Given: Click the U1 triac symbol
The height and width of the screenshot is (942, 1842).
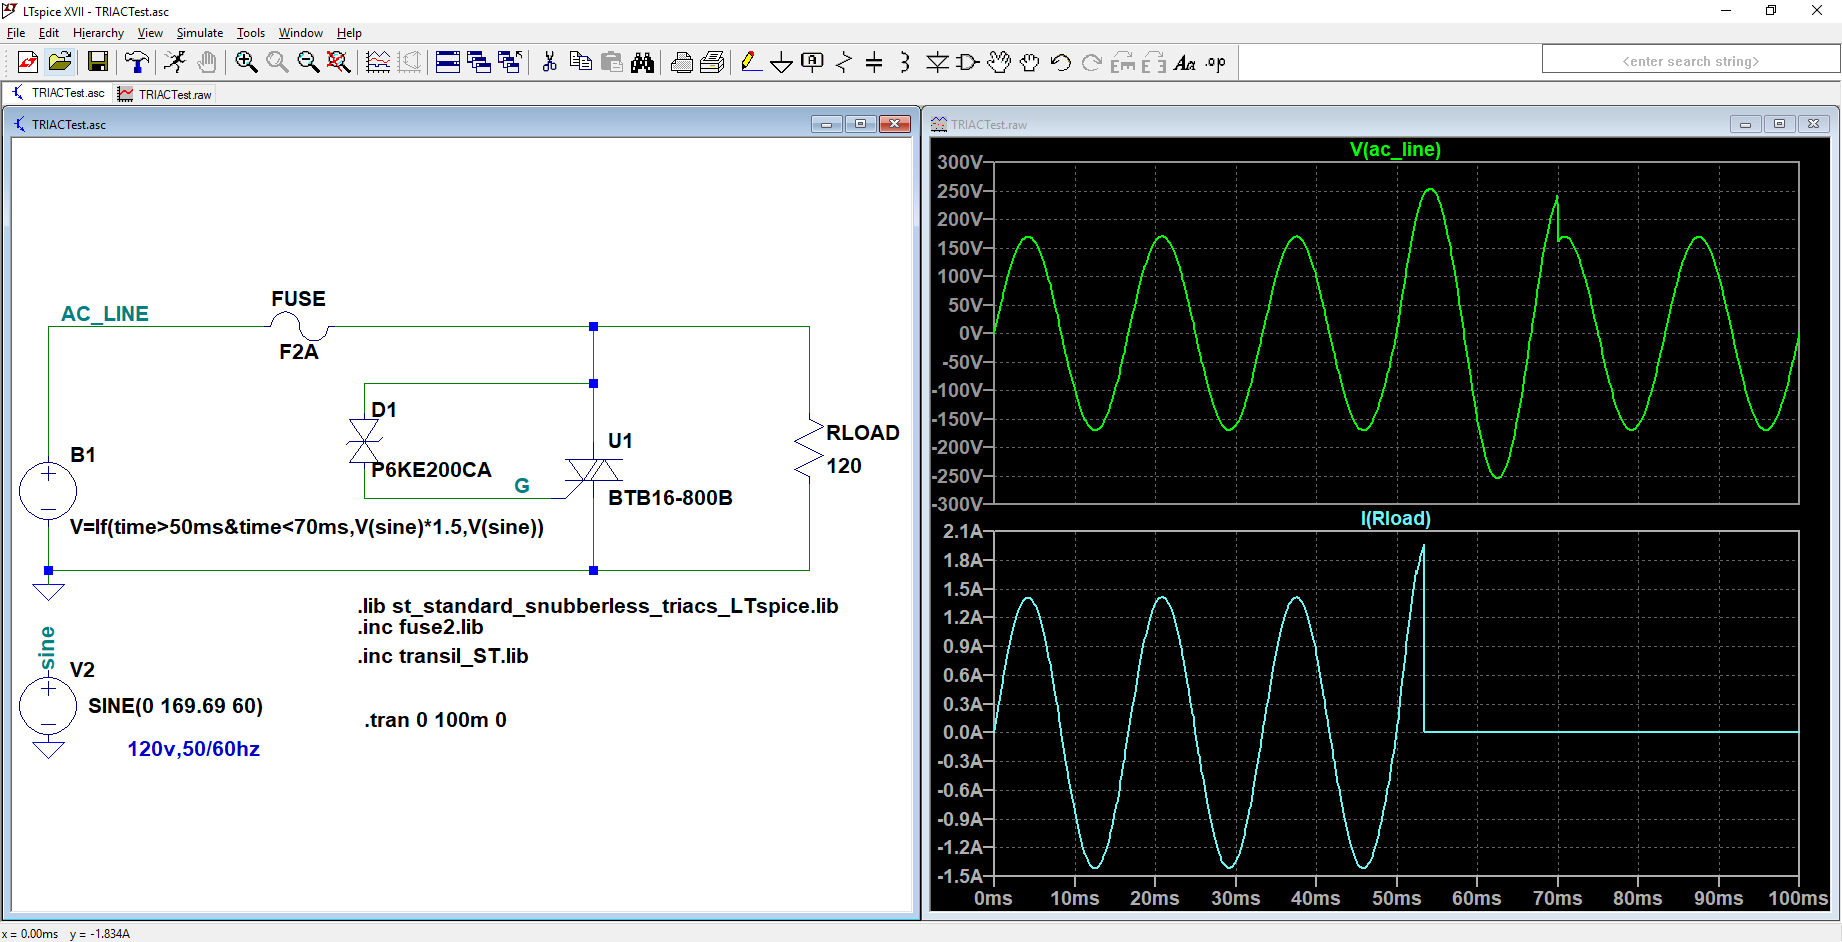Looking at the screenshot, I should pos(593,470).
